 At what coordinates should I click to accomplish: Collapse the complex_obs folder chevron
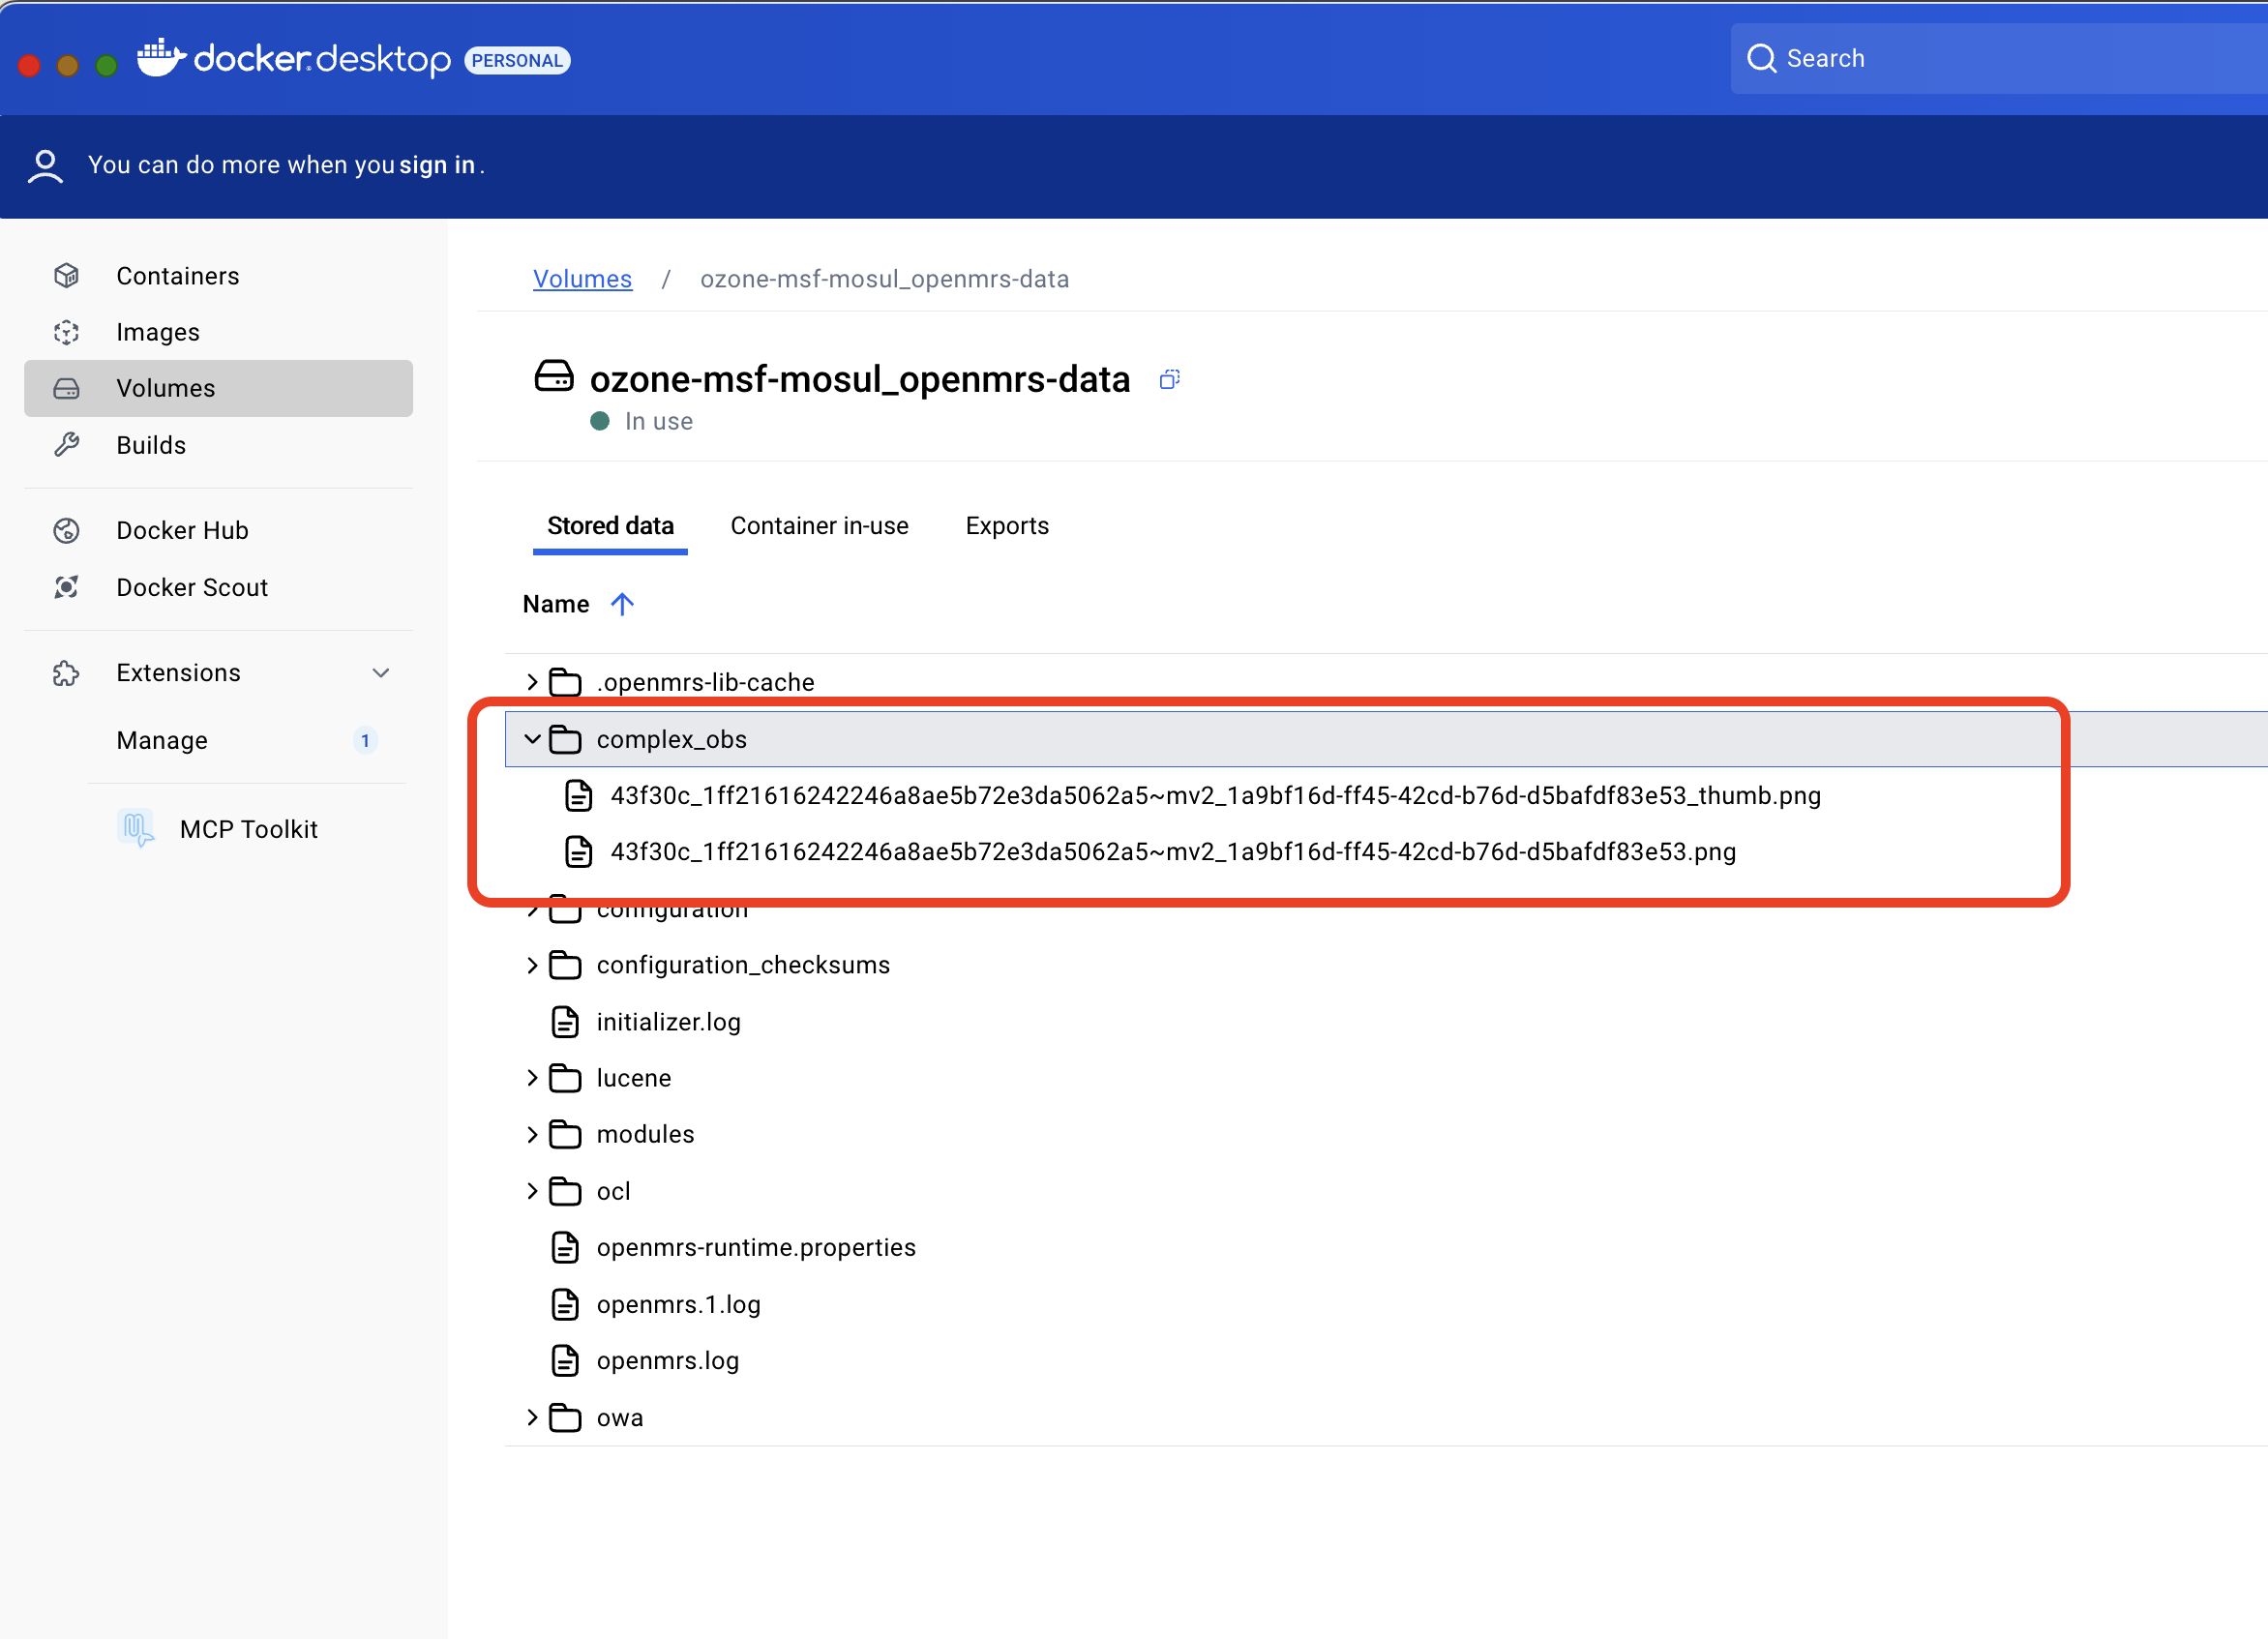(532, 739)
